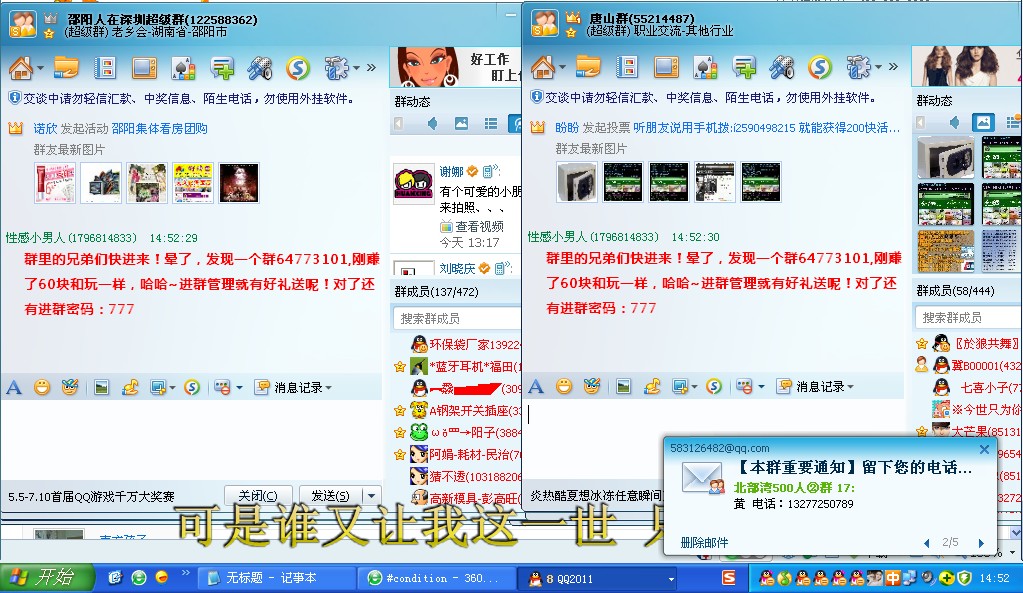The image size is (1023, 593).
Task: Go to next mail in the popup
Action: pyautogui.click(x=981, y=543)
